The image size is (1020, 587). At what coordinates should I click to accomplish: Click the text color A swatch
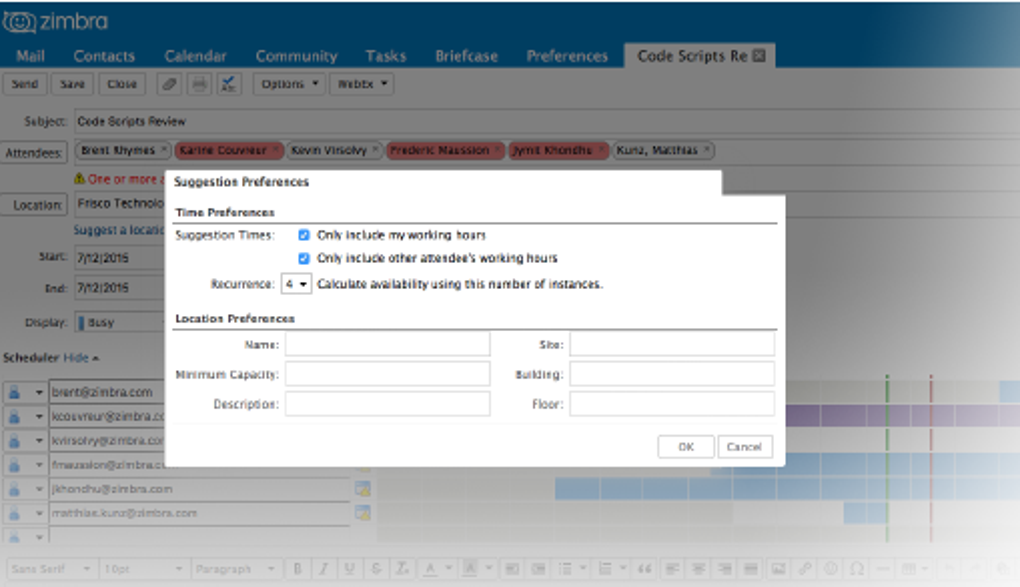pyautogui.click(x=429, y=569)
